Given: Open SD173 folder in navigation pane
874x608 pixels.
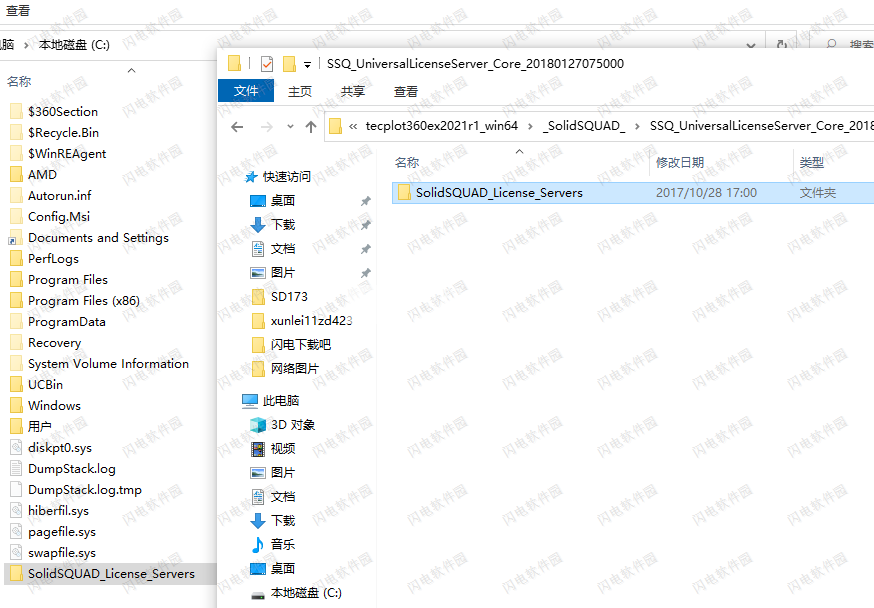Looking at the screenshot, I should coord(280,296).
